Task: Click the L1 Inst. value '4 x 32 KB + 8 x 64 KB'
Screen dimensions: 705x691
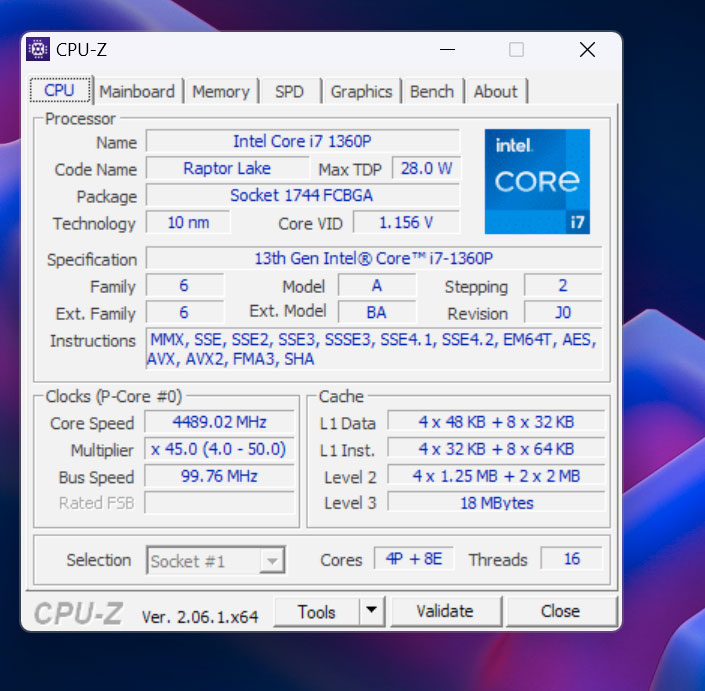Action: click(496, 449)
